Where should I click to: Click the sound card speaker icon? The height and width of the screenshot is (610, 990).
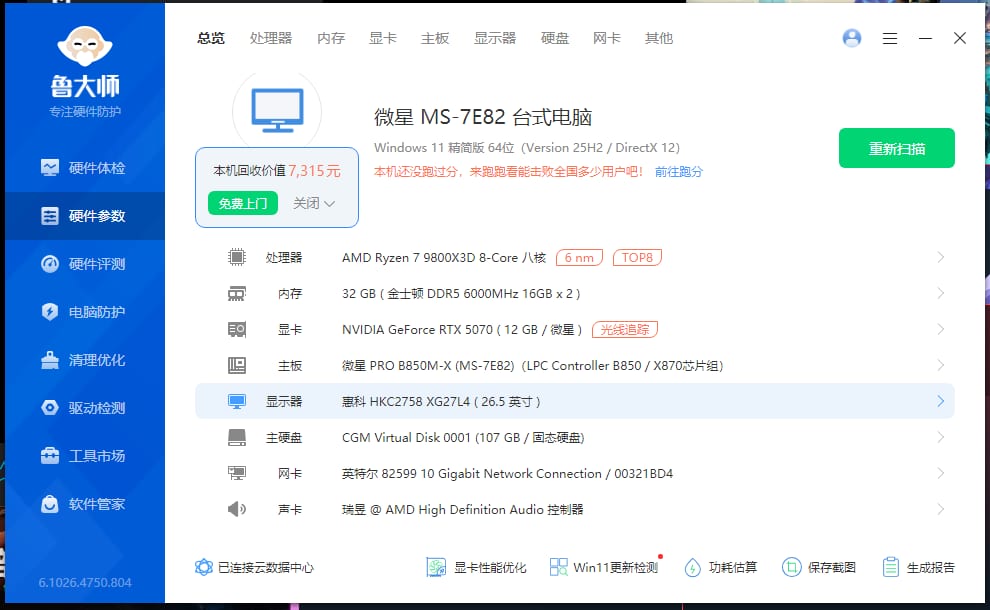(237, 509)
